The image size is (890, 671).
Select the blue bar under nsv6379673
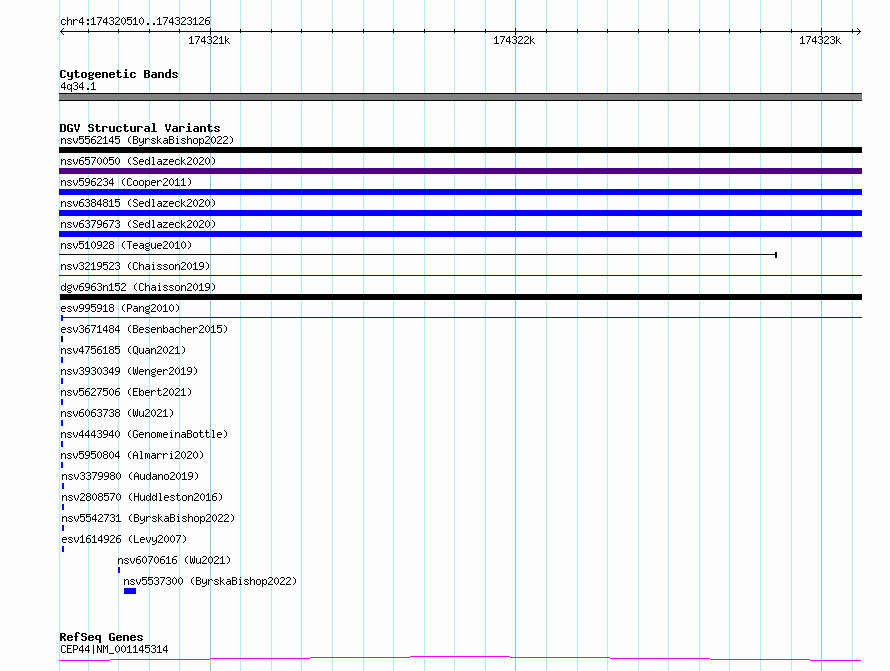coord(460,234)
